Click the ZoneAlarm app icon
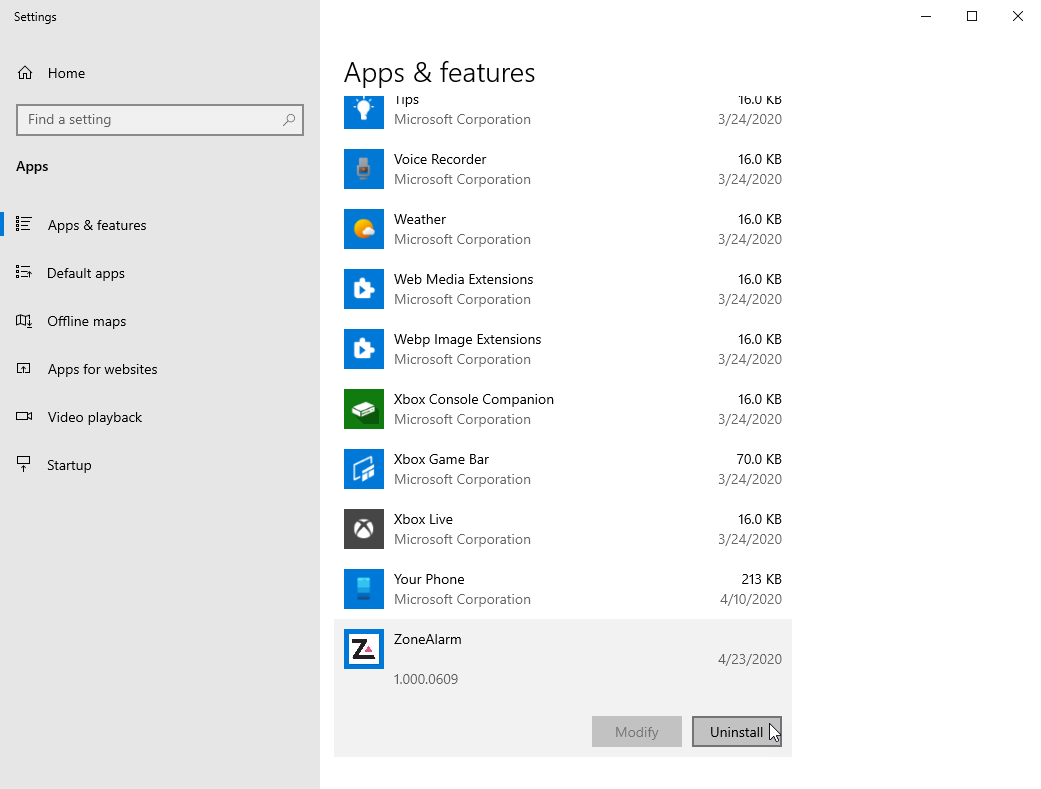The height and width of the screenshot is (789, 1041). coord(364,649)
